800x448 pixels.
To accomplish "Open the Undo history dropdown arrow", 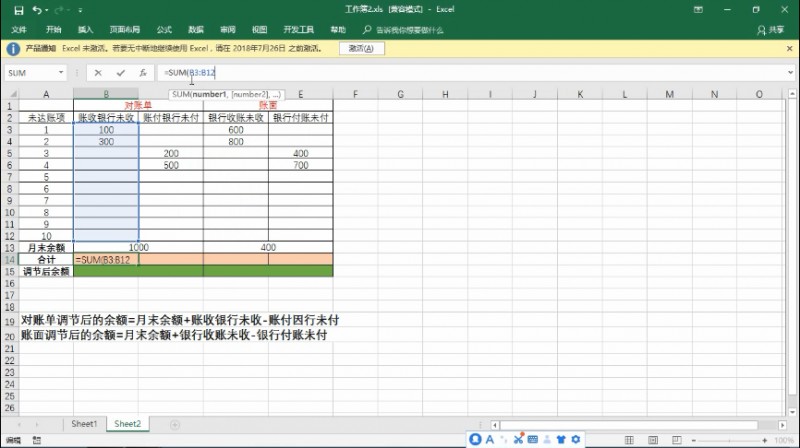I will tap(47, 10).
